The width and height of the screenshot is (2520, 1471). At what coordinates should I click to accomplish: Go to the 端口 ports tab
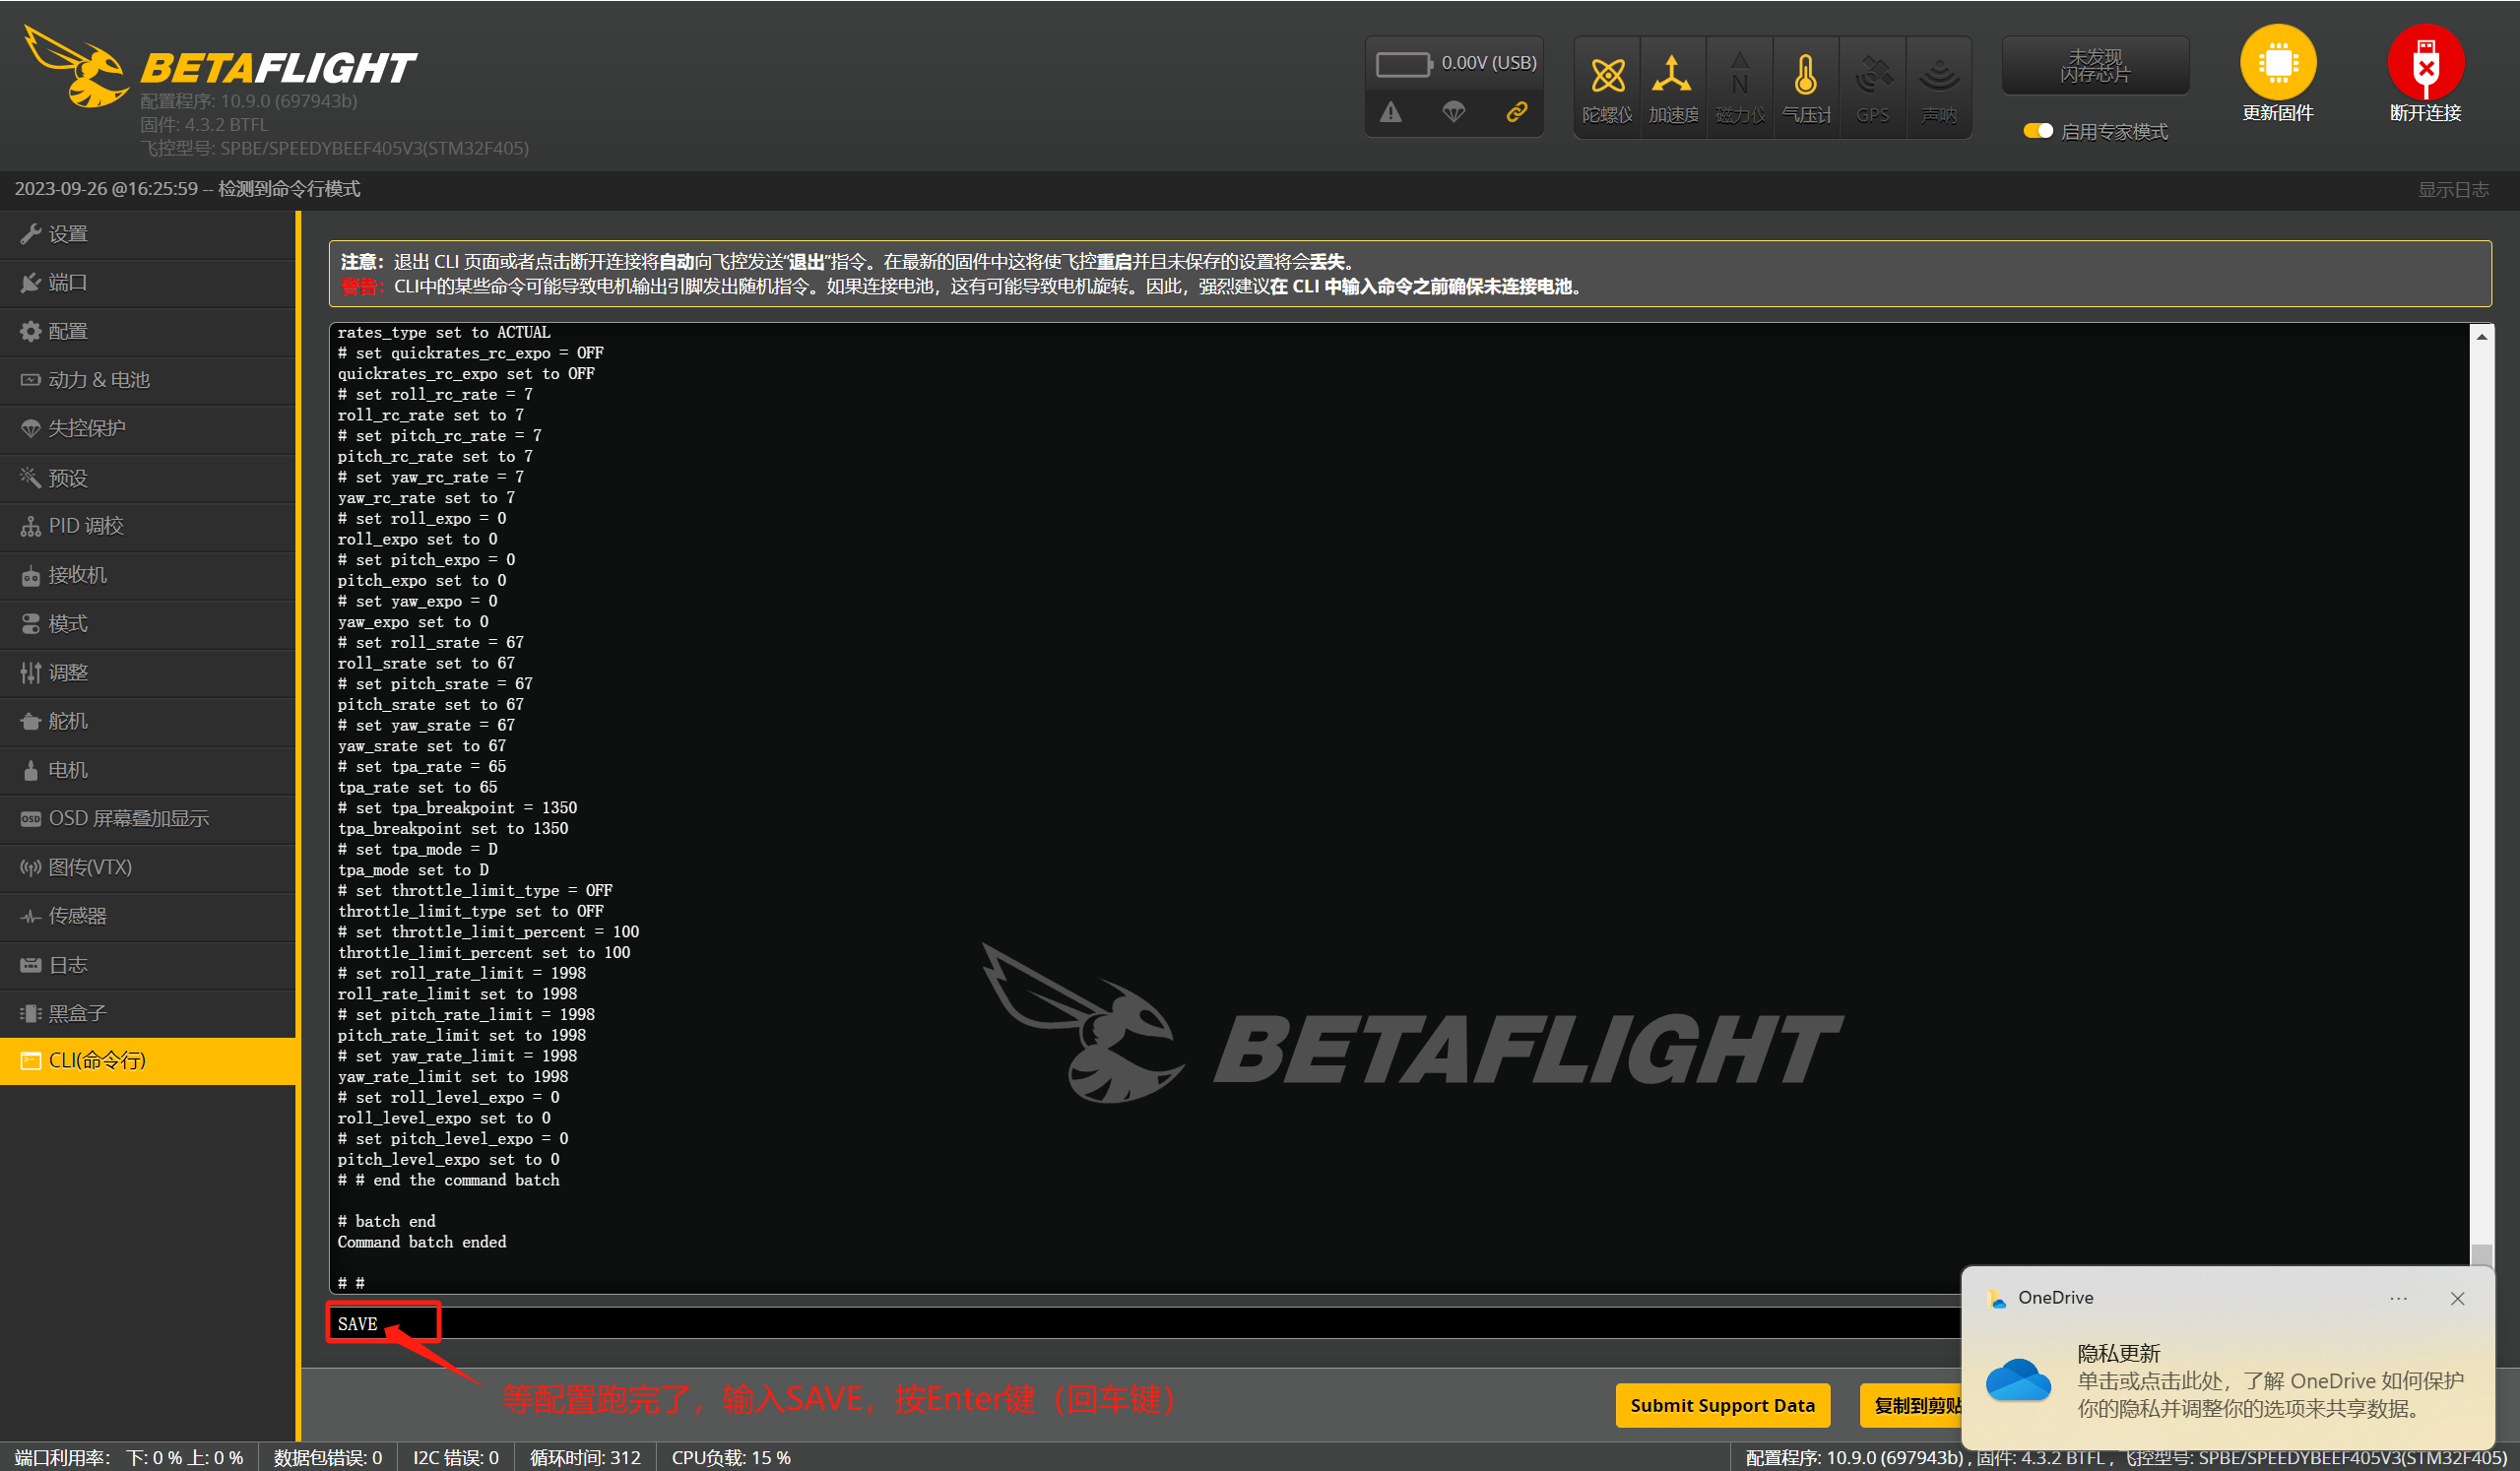pos(68,283)
